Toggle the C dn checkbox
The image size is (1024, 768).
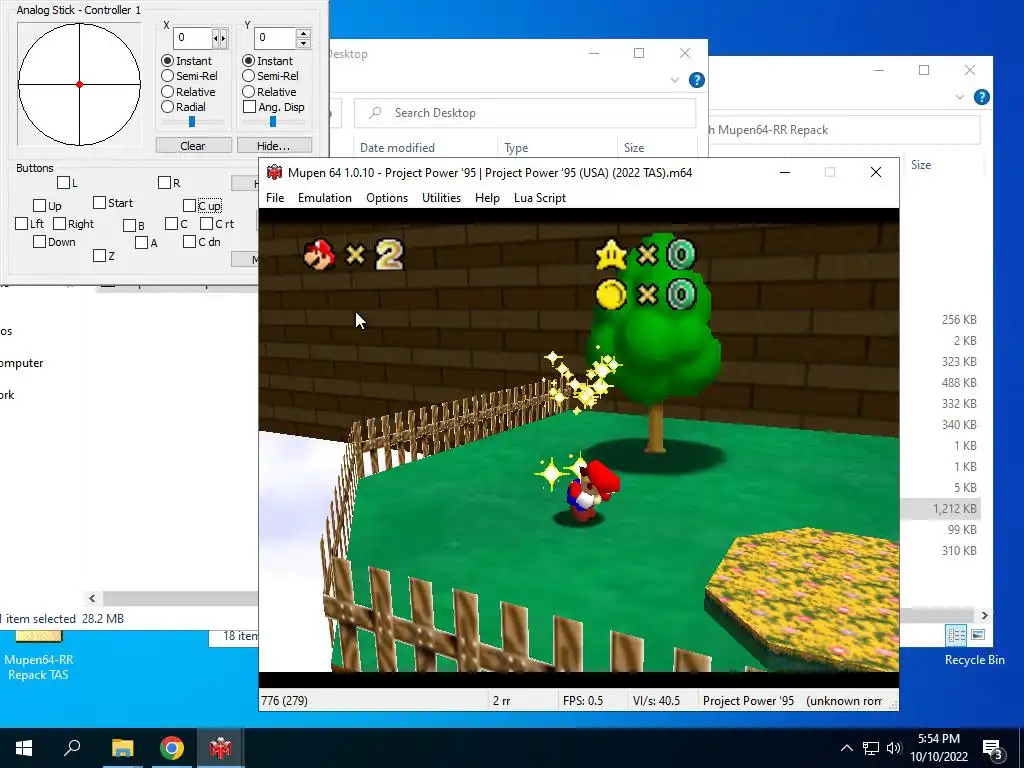189,242
